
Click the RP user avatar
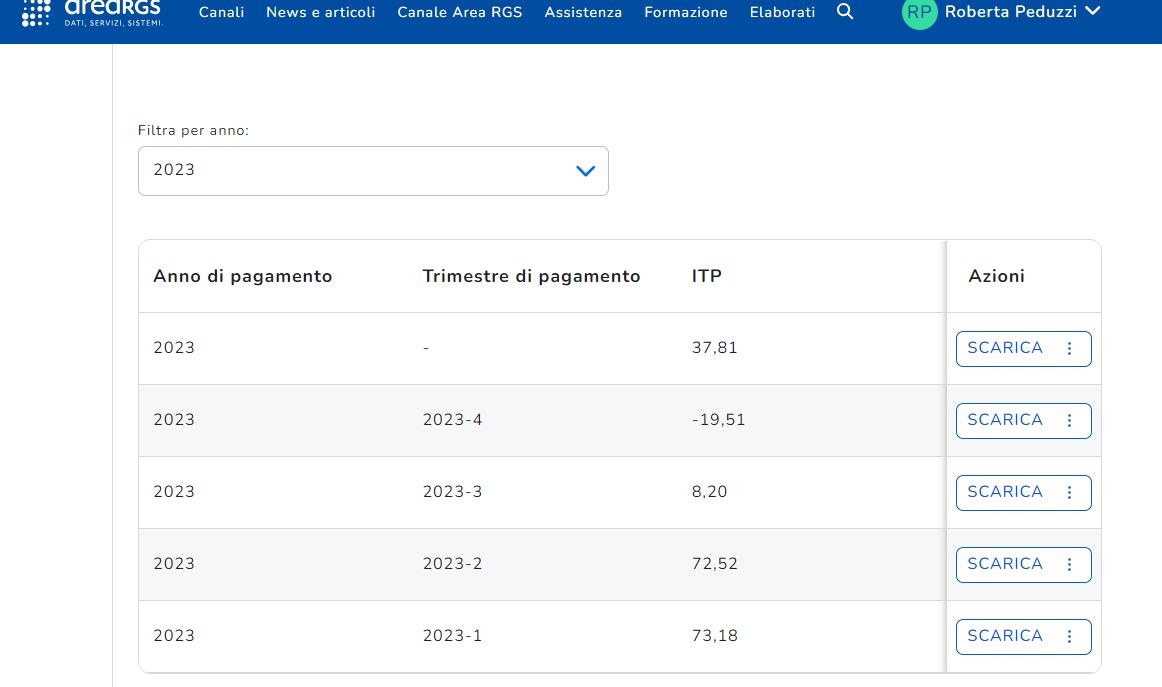pyautogui.click(x=919, y=12)
